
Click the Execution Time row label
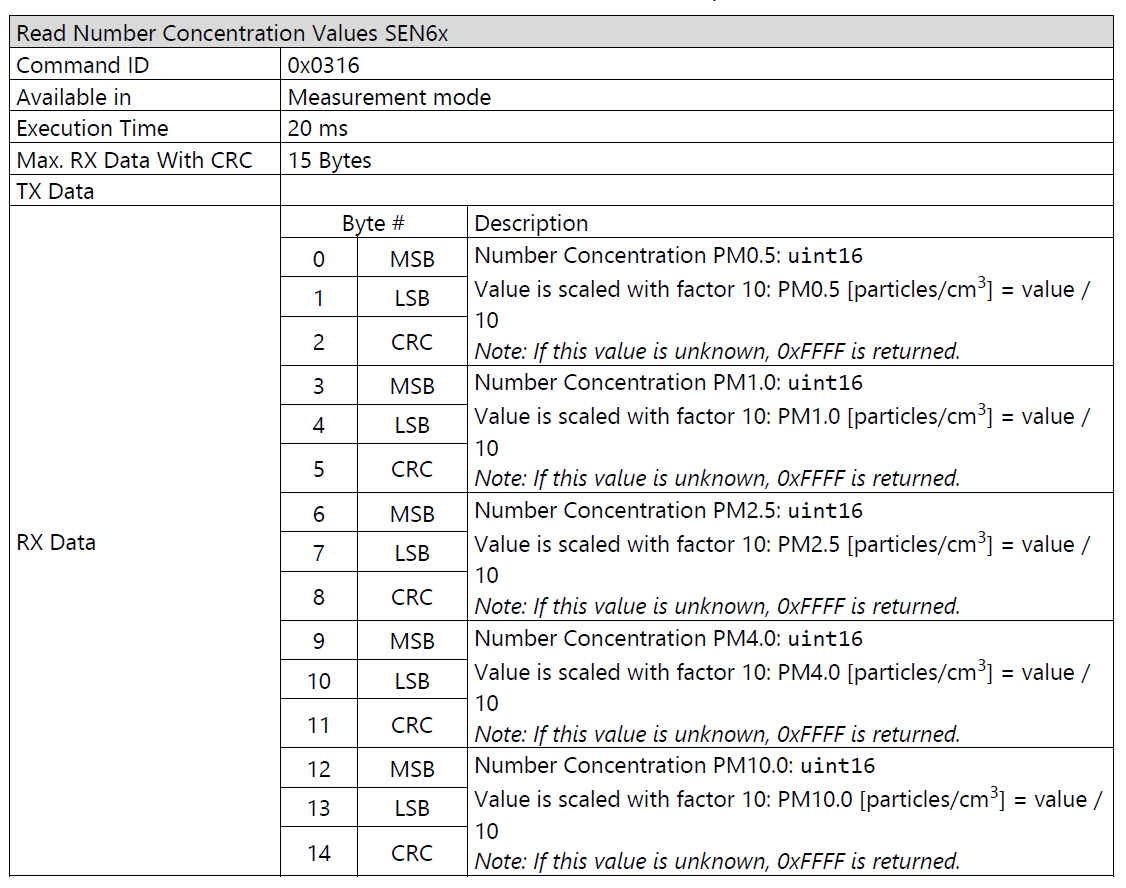click(x=93, y=128)
